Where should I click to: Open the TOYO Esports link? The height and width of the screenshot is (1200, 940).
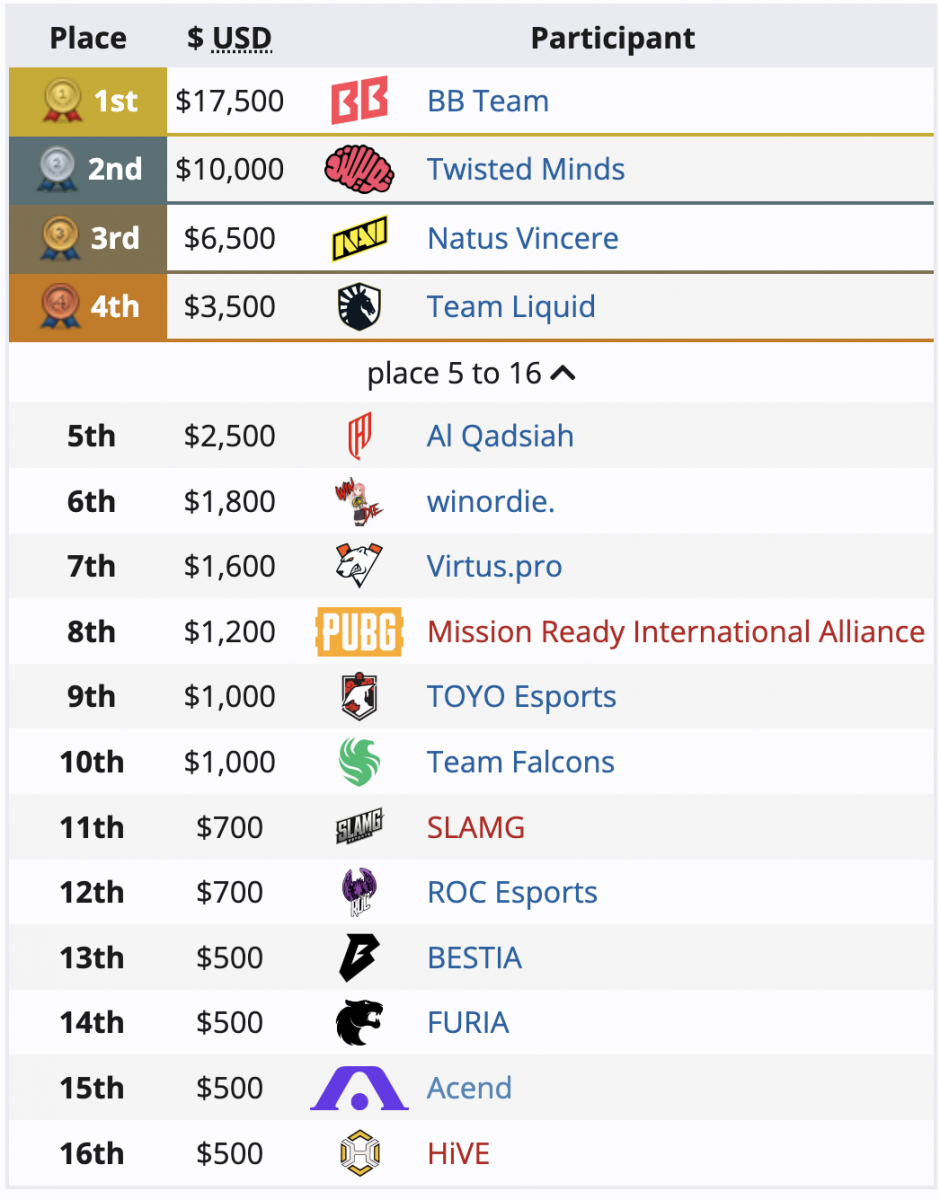[521, 697]
